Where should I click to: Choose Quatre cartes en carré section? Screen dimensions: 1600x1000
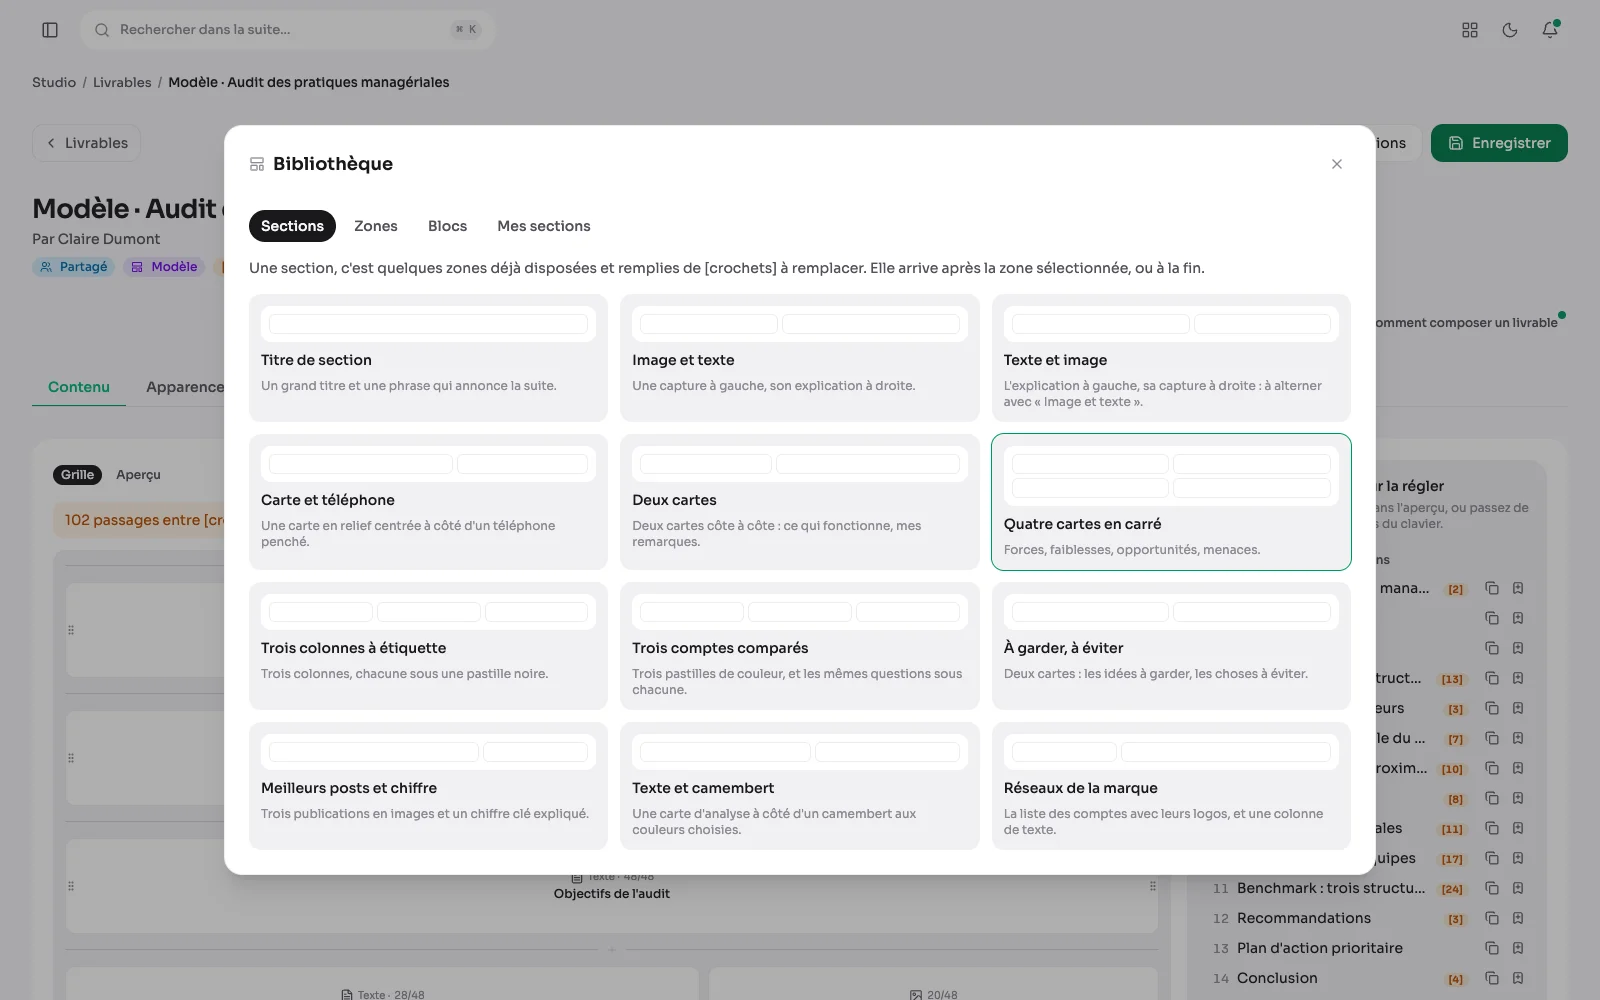(x=1171, y=502)
